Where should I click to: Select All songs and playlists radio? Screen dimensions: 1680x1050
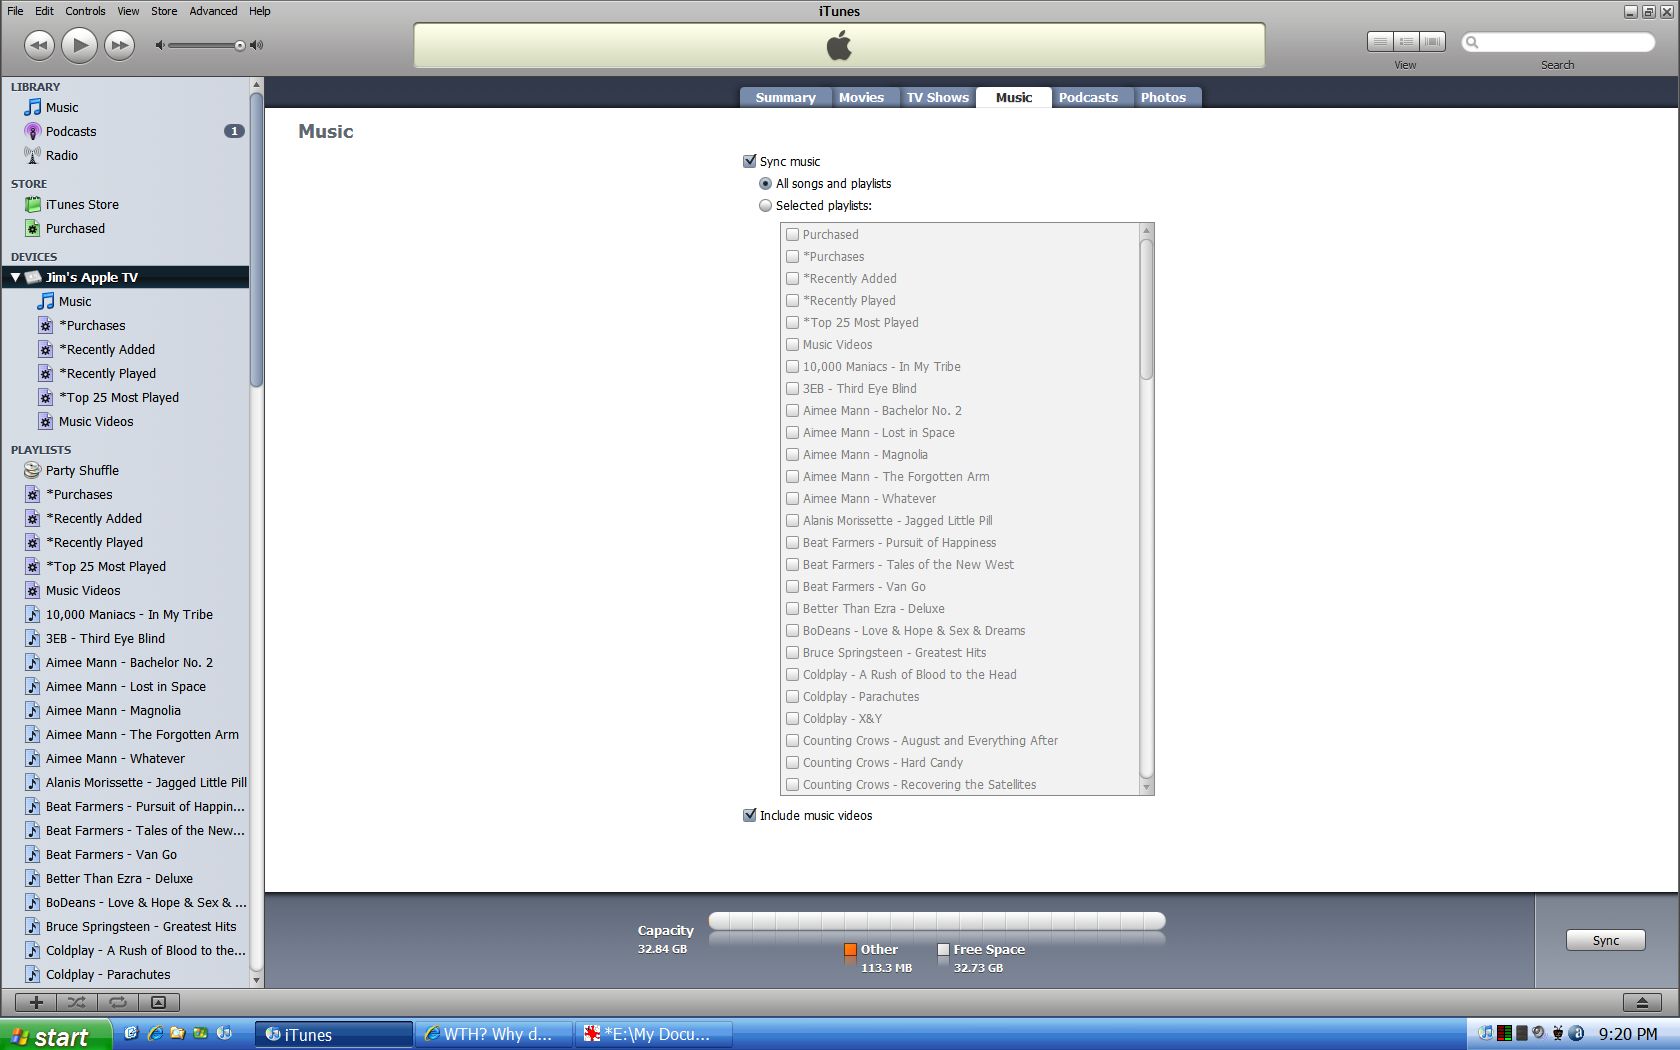click(766, 183)
